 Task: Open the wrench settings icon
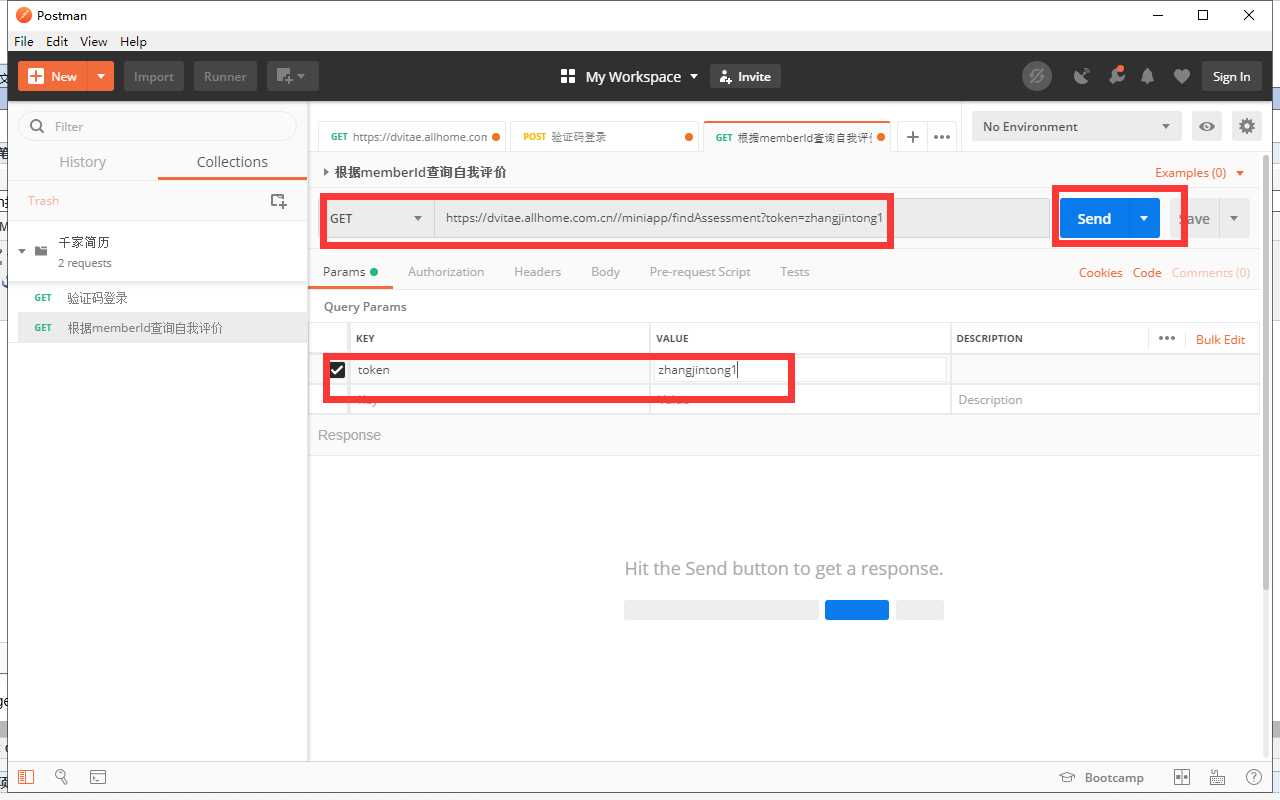coord(1115,76)
